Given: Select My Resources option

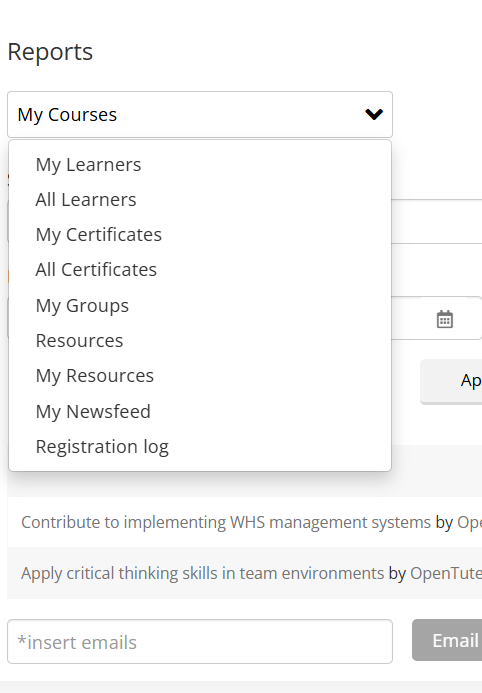Looking at the screenshot, I should [x=95, y=376].
